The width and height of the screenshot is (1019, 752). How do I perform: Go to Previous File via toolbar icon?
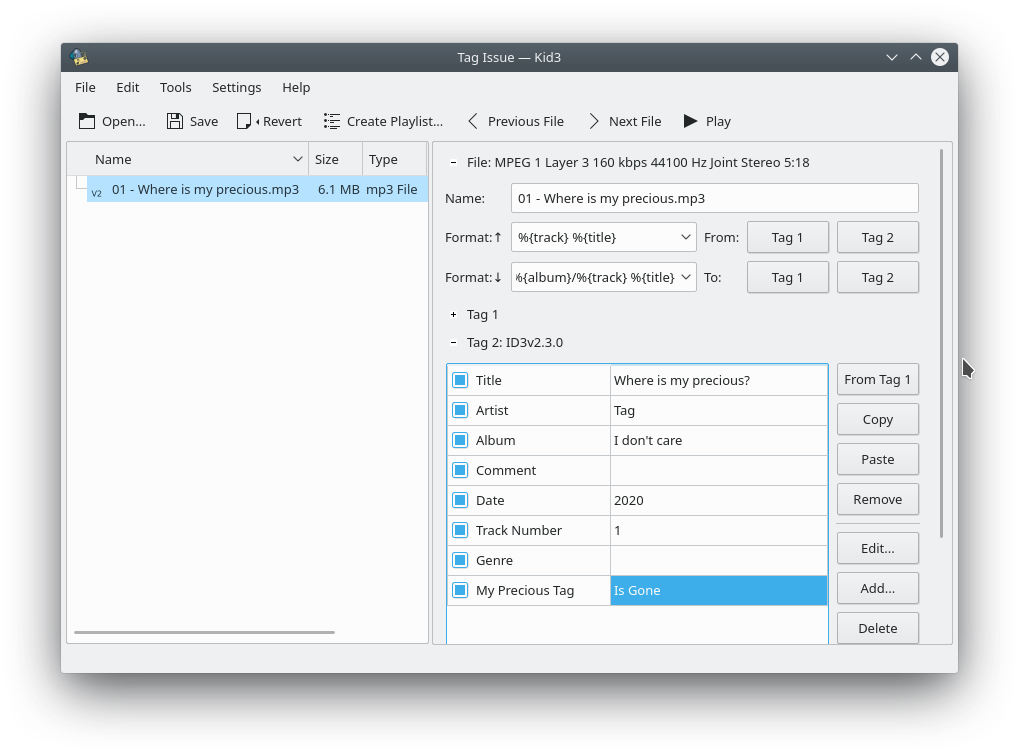click(x=472, y=120)
